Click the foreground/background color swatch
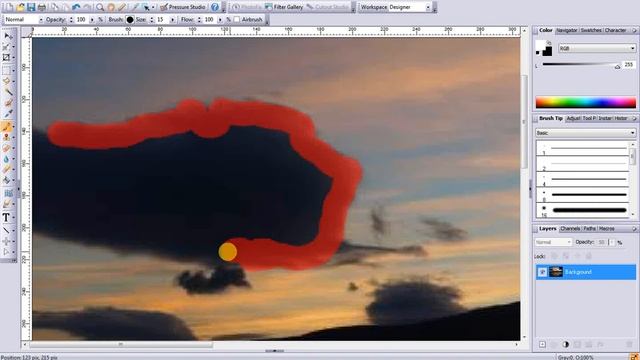Viewport: 640px width, 360px height. 544,48
